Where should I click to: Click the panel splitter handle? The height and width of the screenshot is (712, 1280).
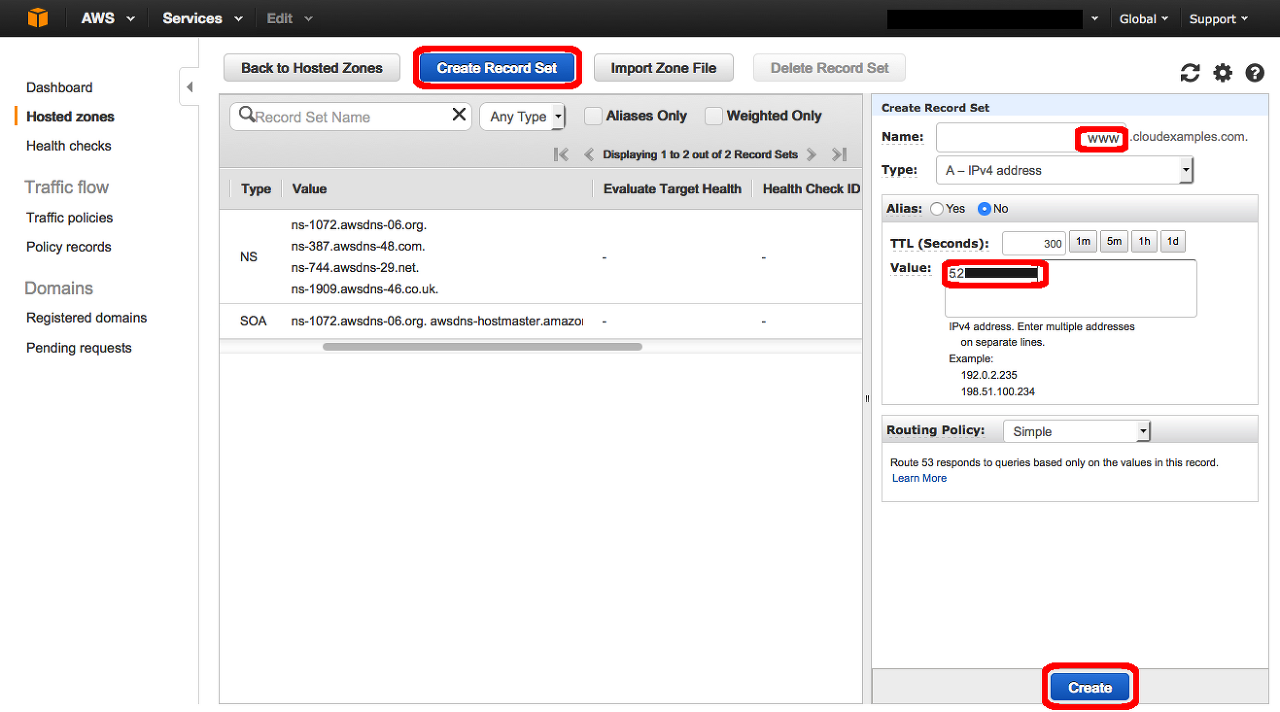click(x=867, y=398)
